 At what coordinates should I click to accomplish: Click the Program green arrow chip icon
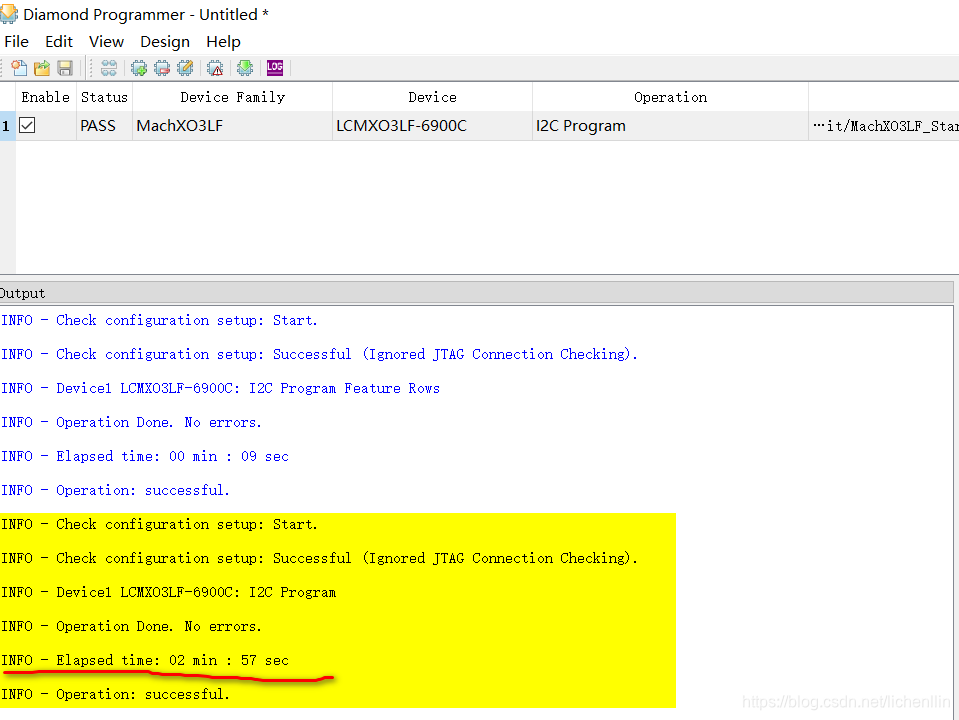click(x=245, y=68)
